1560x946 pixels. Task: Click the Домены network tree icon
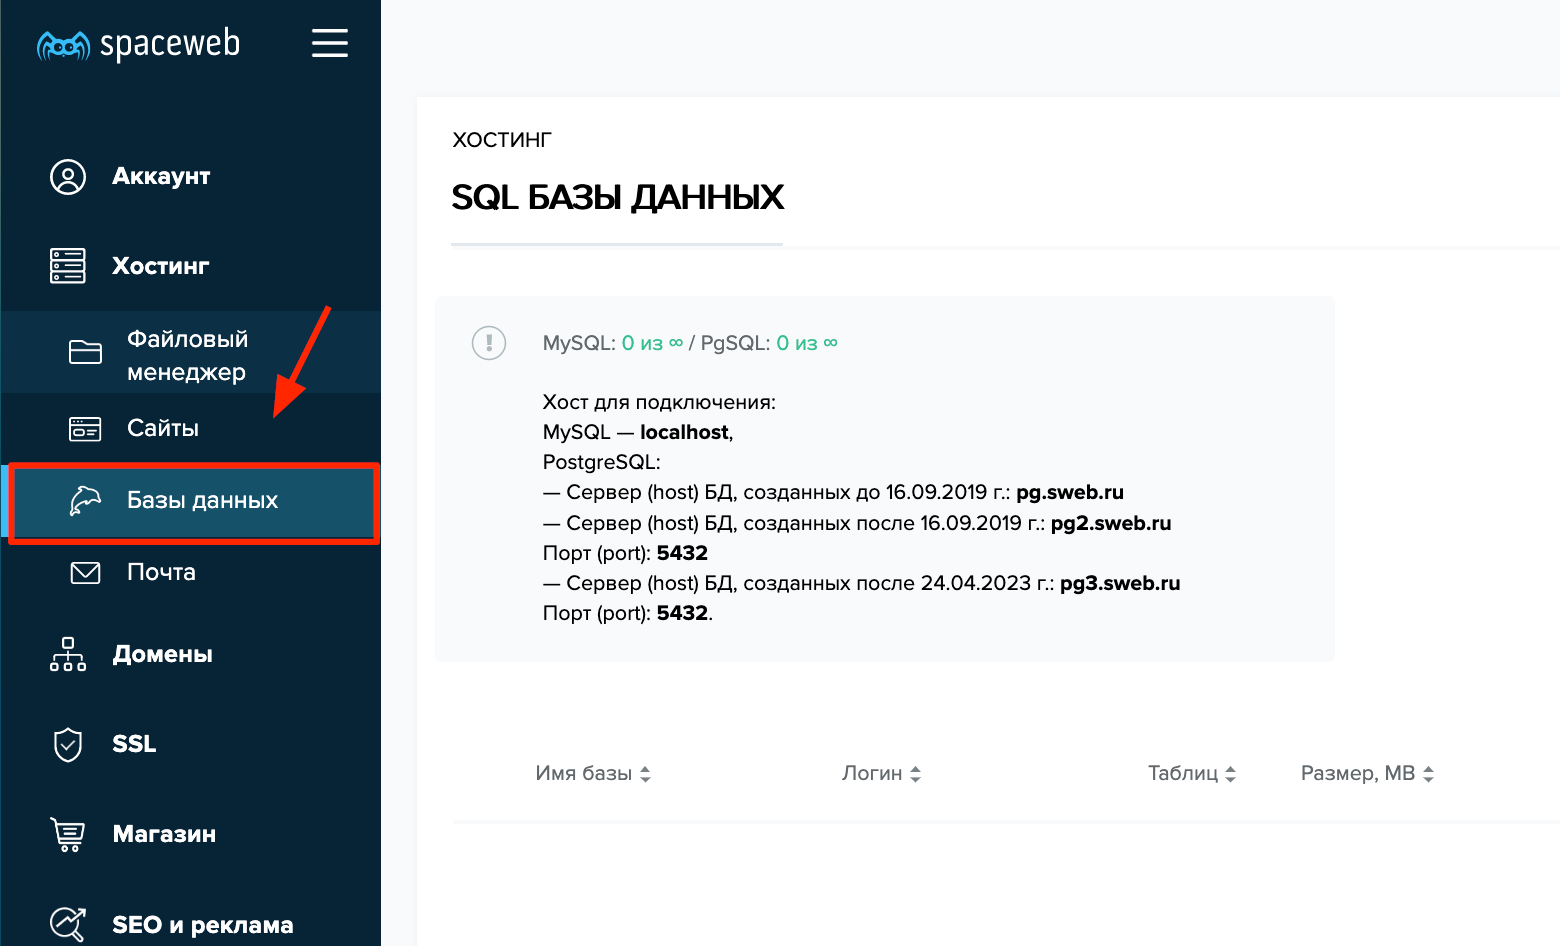coord(68,654)
